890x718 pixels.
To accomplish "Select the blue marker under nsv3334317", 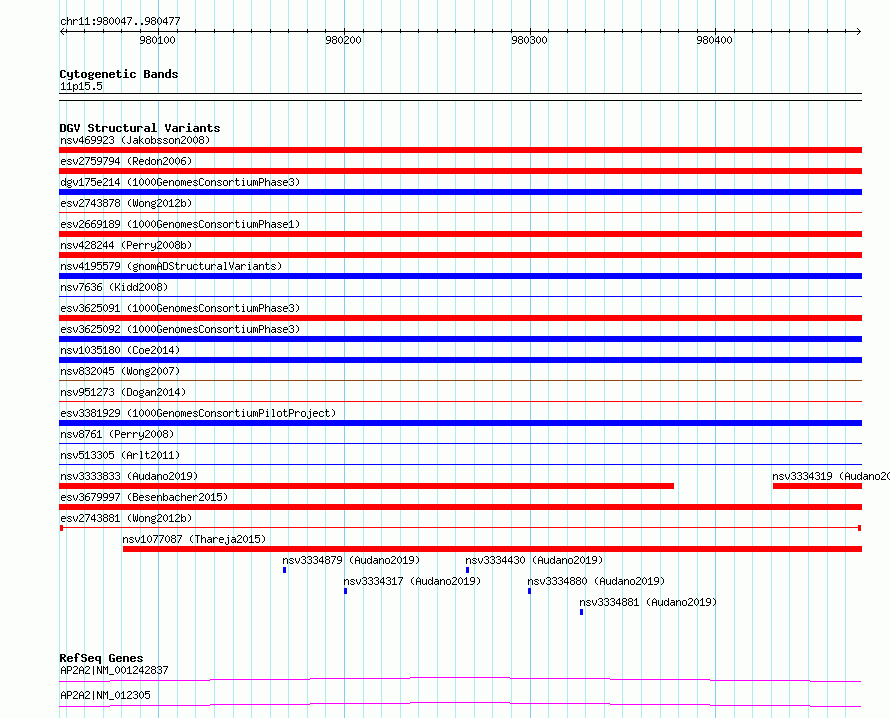I will pyautogui.click(x=345, y=591).
